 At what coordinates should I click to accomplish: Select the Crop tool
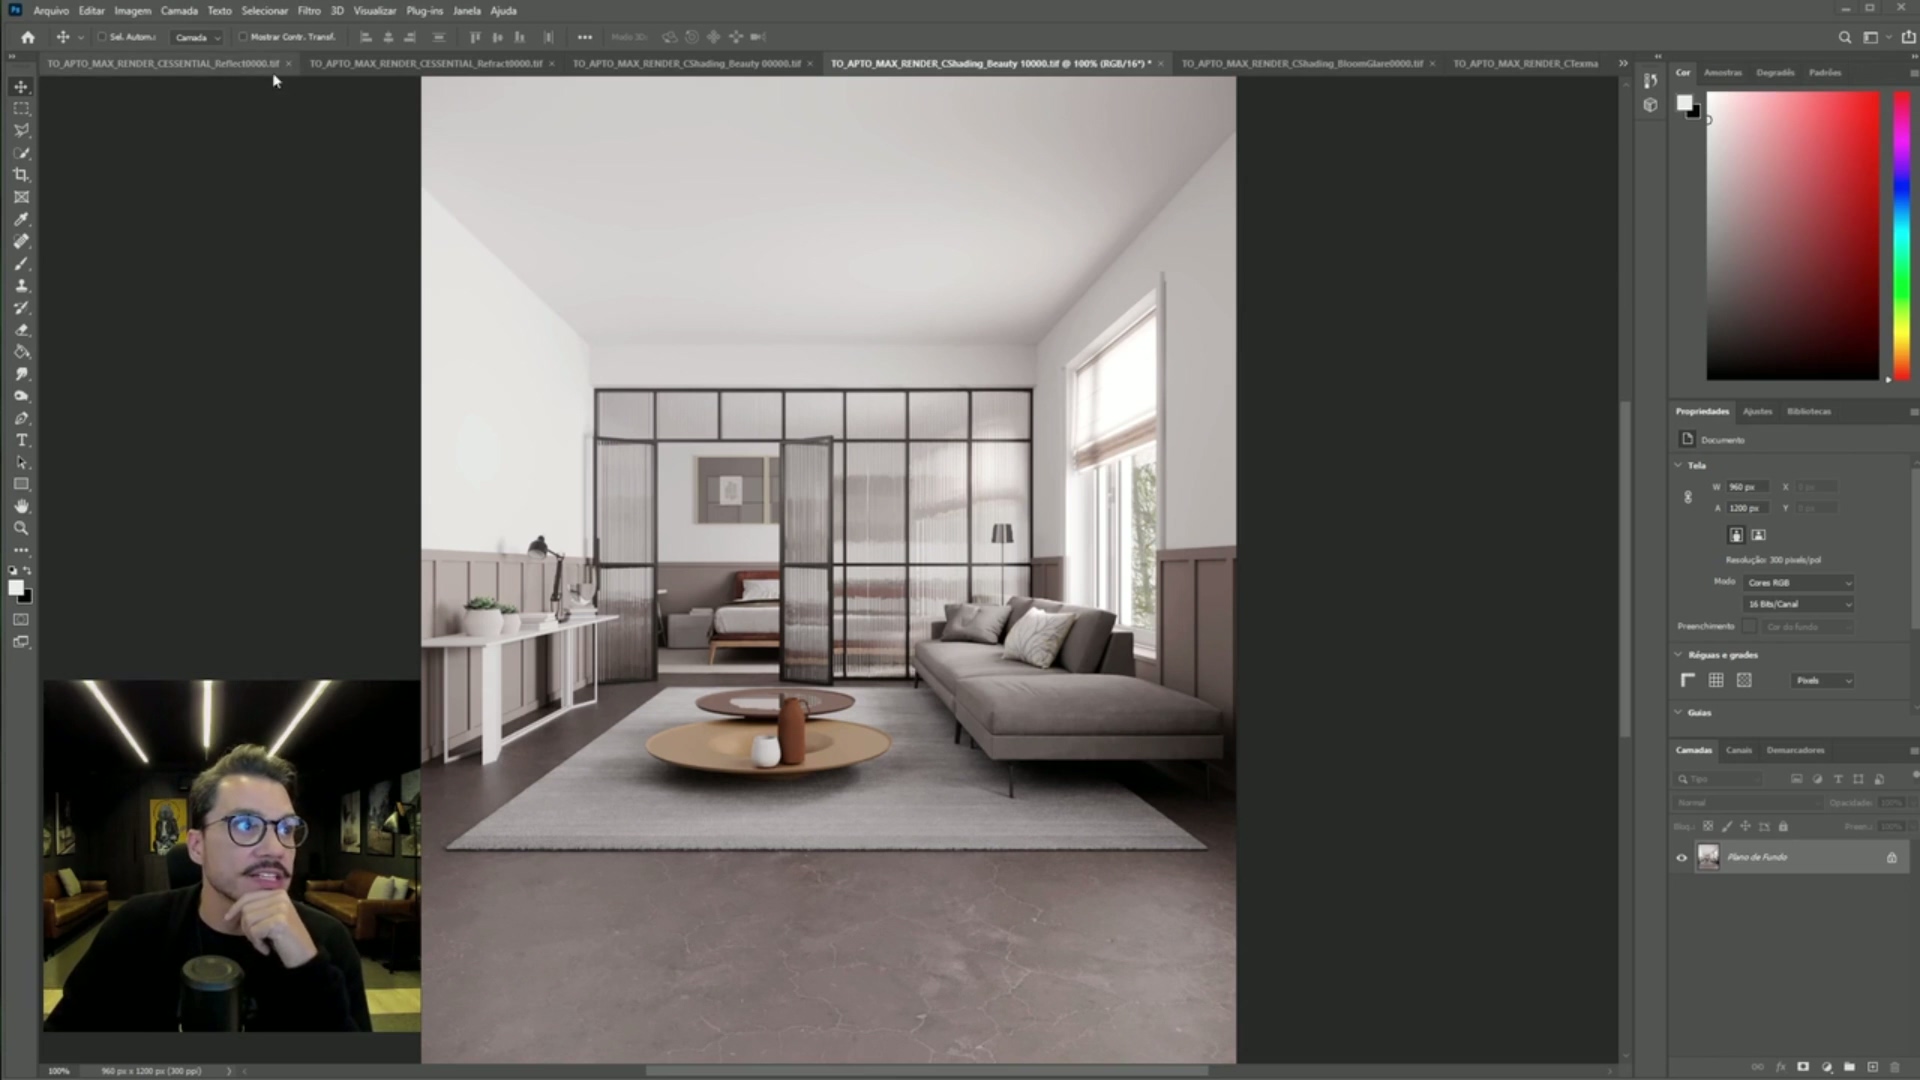click(21, 175)
